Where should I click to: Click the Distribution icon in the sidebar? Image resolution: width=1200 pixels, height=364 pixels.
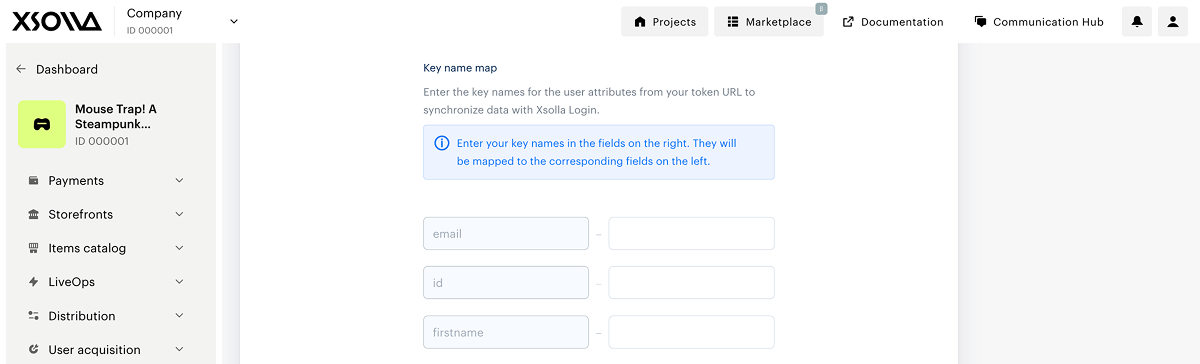(x=34, y=316)
